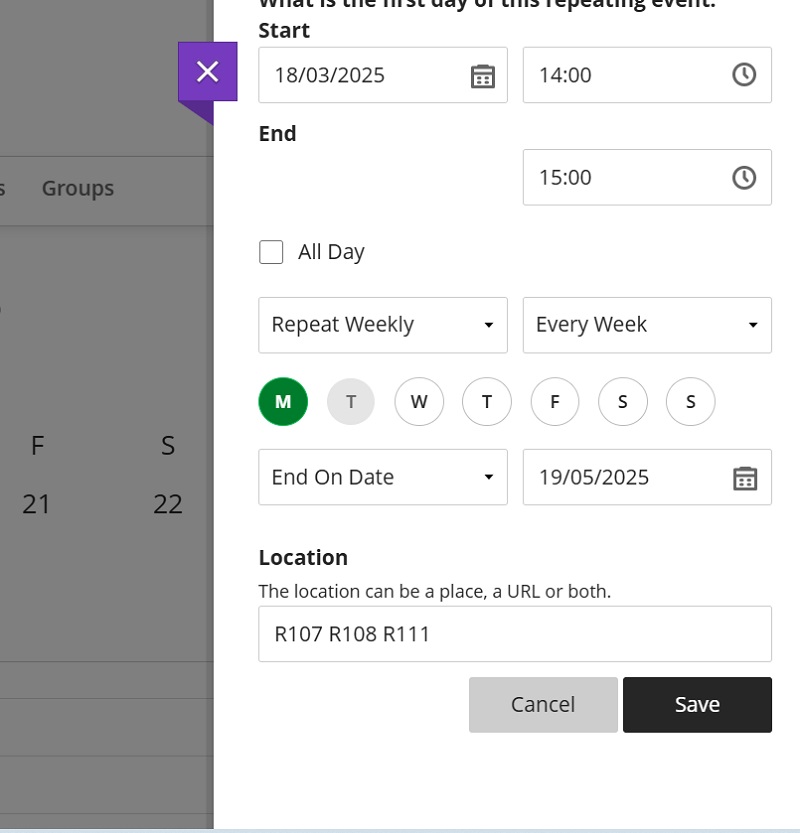Close the event panel with purple X
The height and width of the screenshot is (833, 800).
pos(207,72)
